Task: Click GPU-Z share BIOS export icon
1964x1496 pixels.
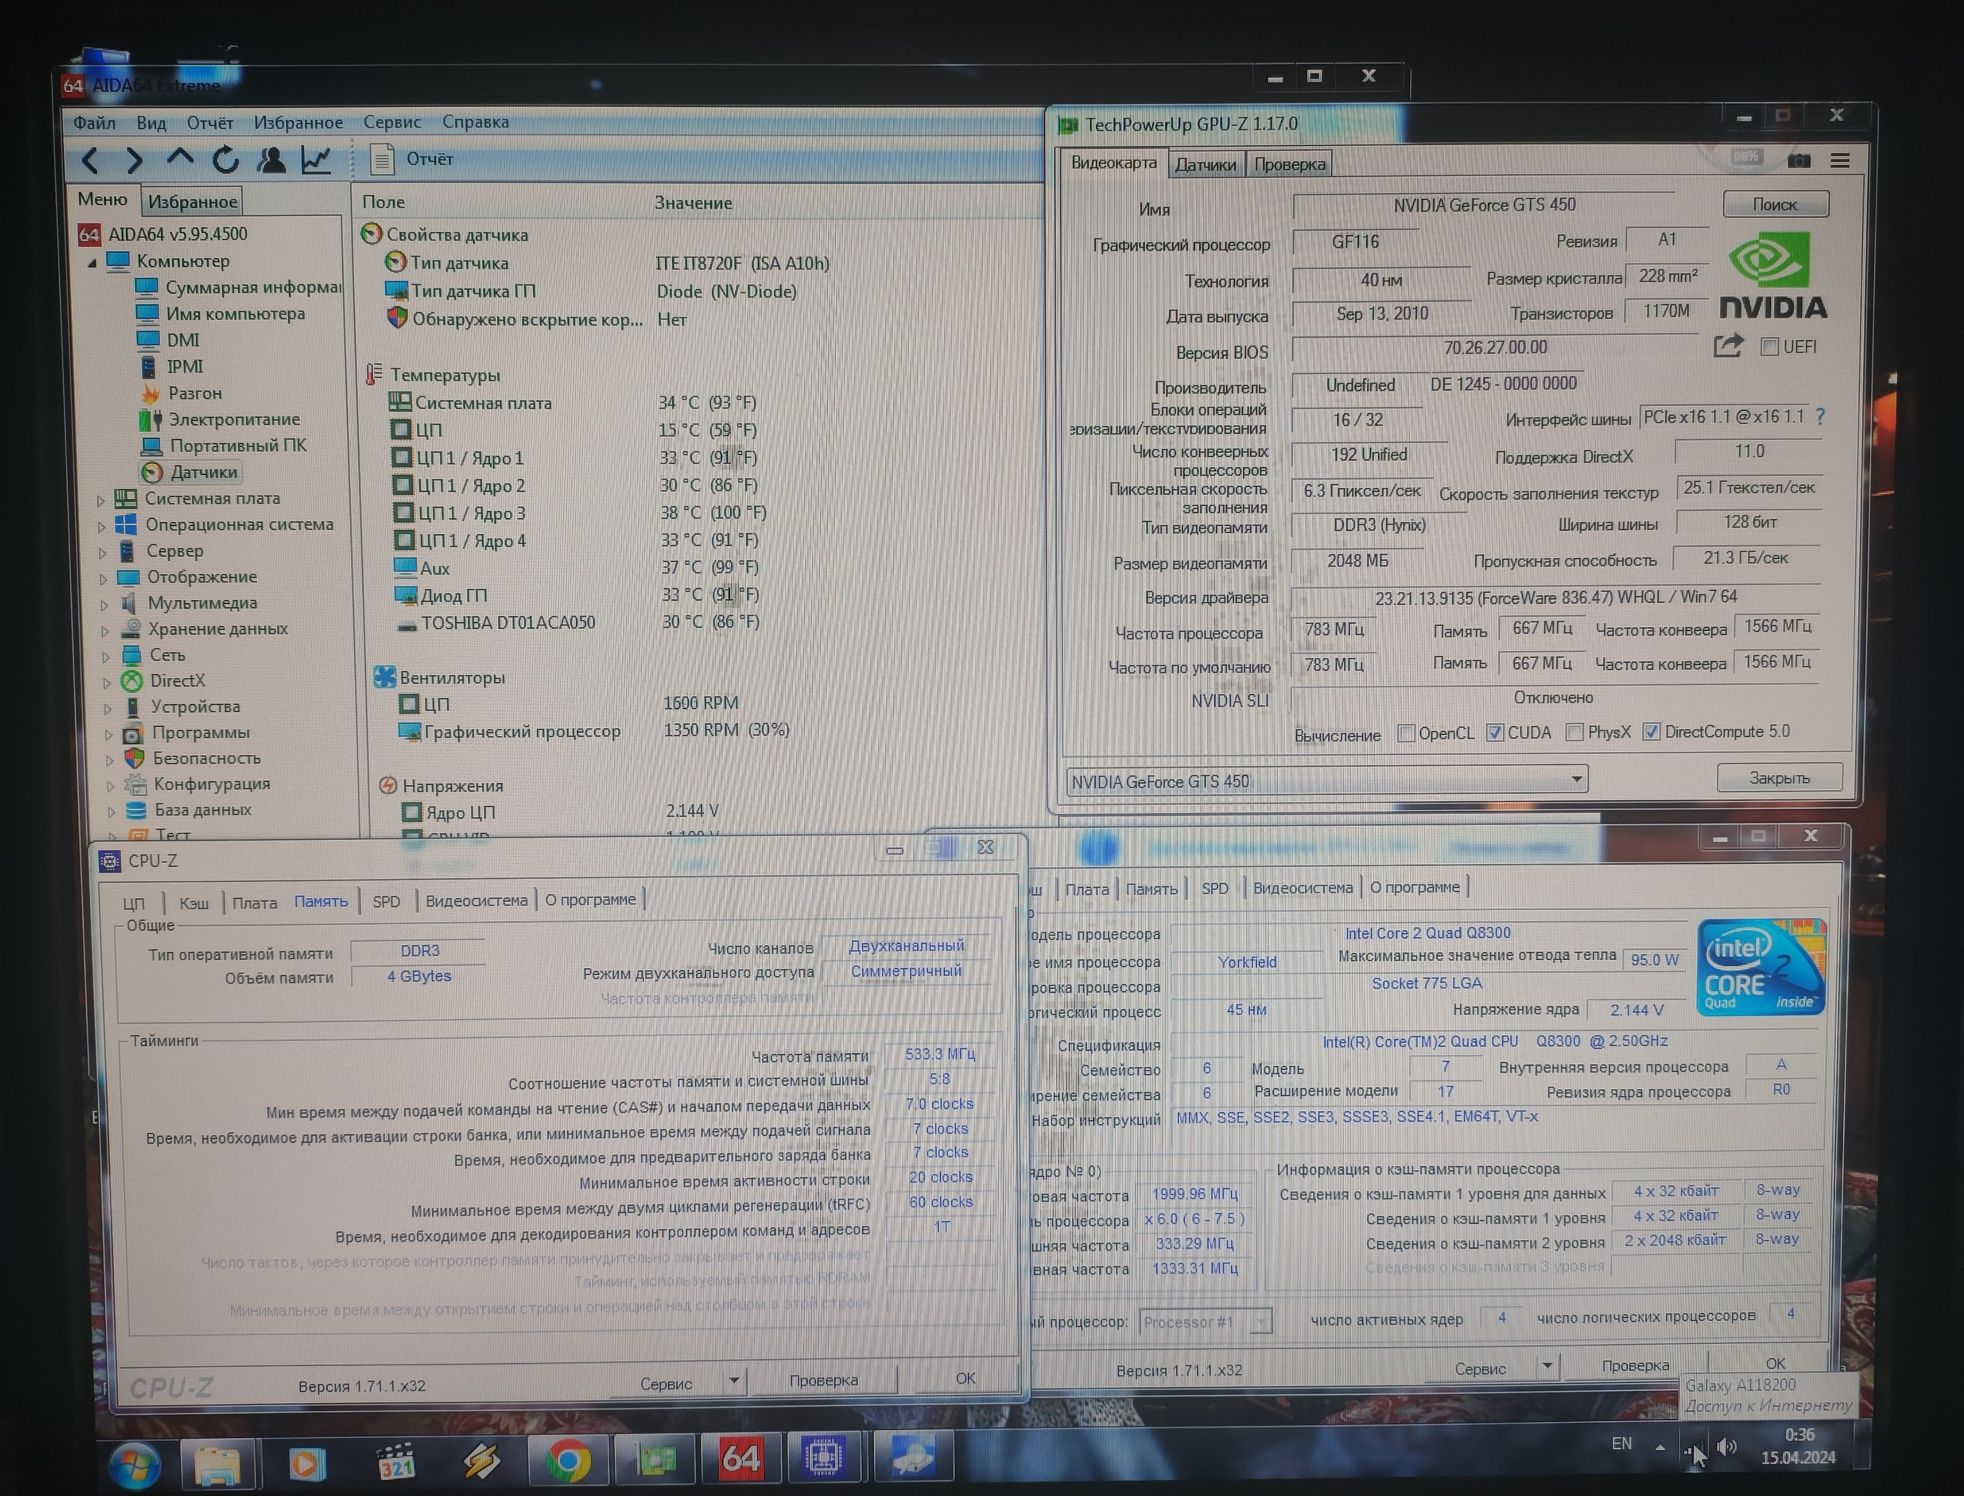Action: (1729, 346)
